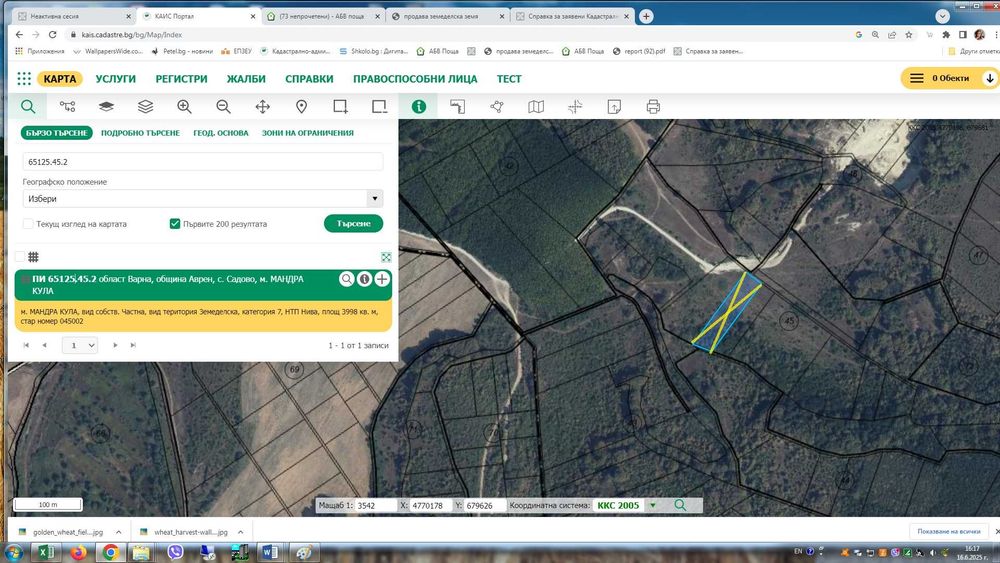Uncheck Първите 200 резултата checkbox
Screen dimensions: 1000x563
(x=175, y=224)
